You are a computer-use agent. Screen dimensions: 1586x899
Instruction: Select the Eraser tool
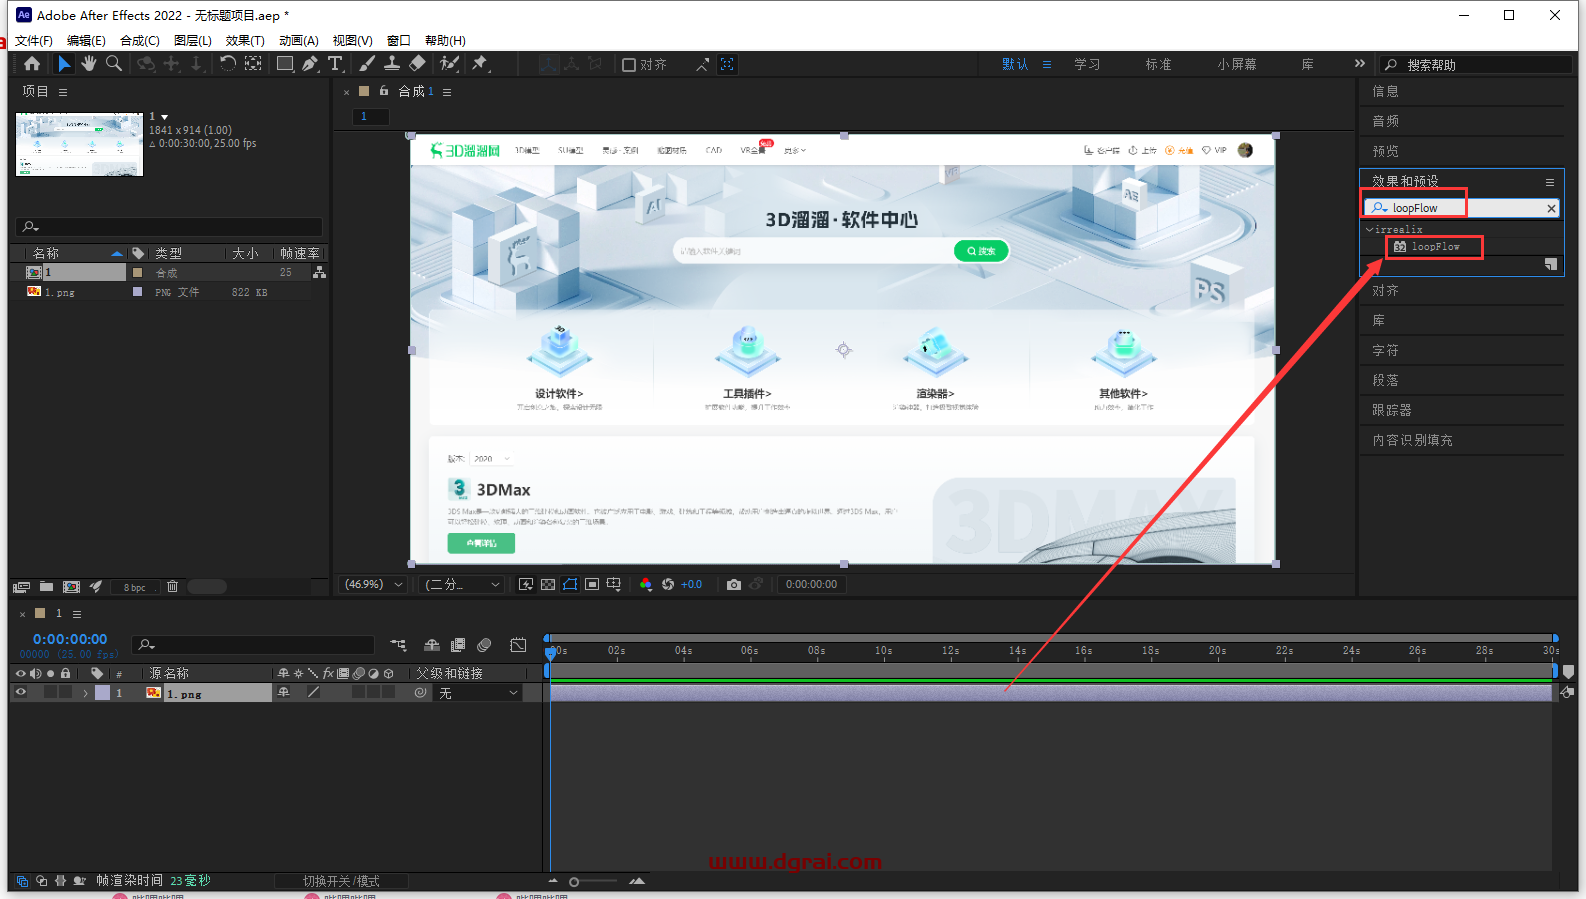point(417,64)
